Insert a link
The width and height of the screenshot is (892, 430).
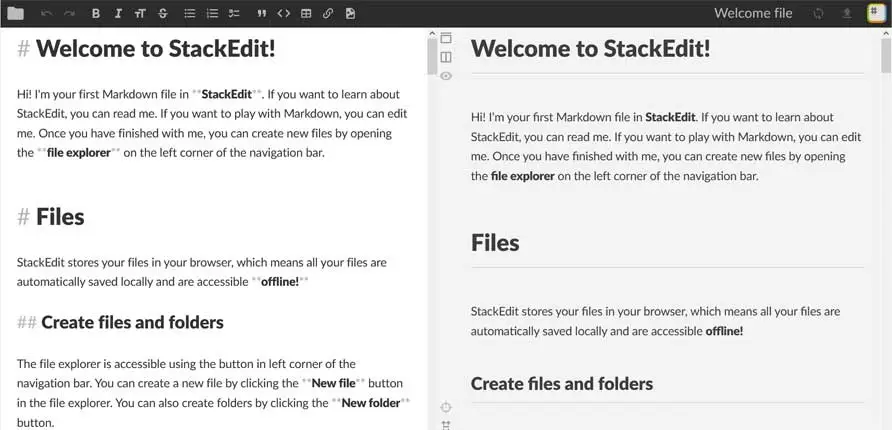click(328, 13)
